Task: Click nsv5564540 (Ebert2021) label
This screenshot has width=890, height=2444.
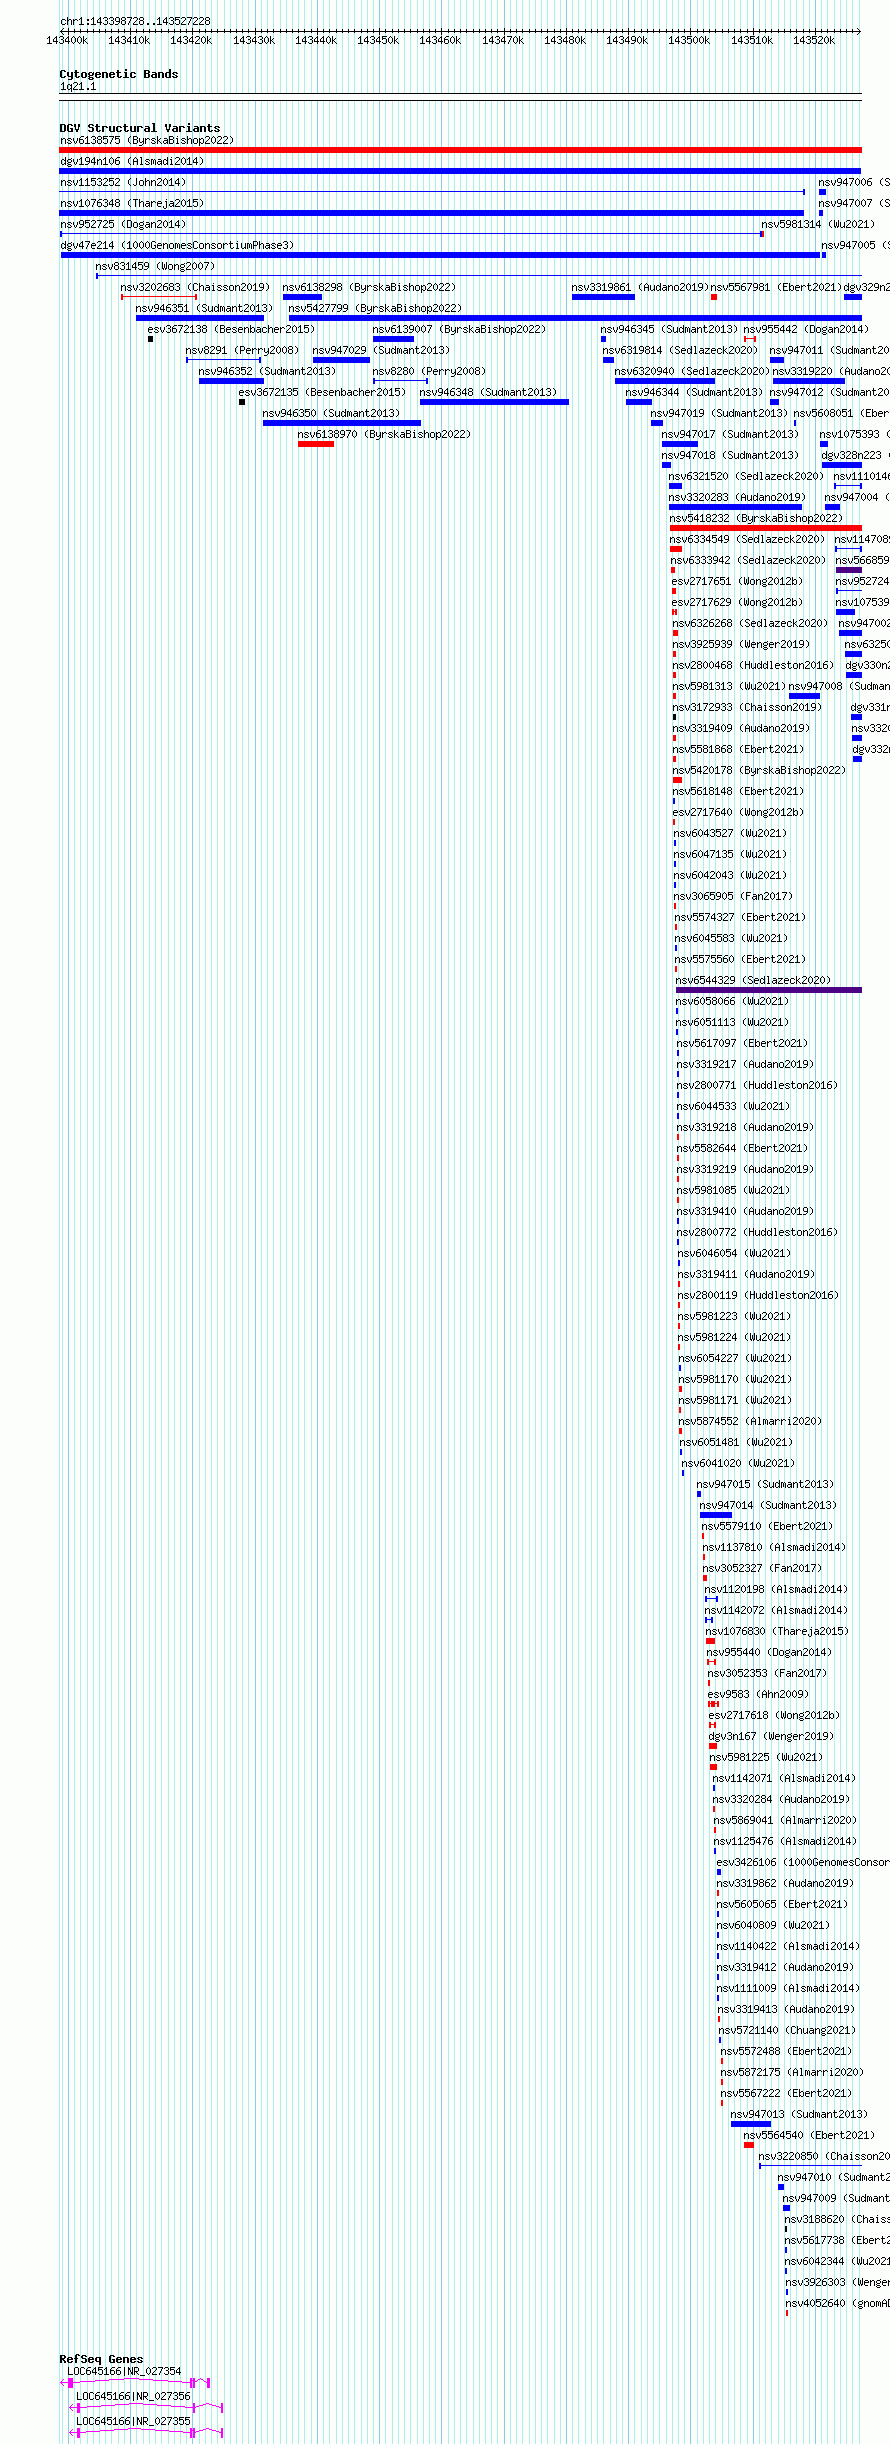Action: [x=809, y=2135]
